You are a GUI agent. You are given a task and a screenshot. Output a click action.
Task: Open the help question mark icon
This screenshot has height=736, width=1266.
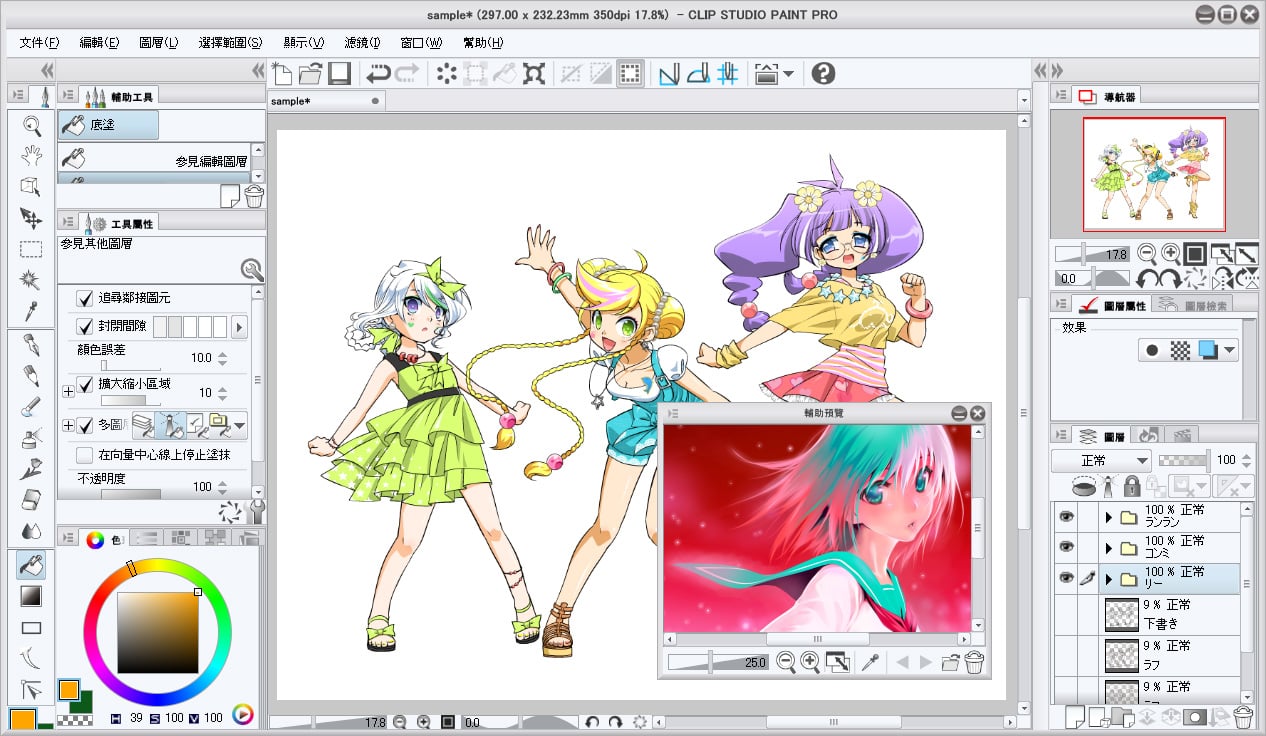pos(823,73)
